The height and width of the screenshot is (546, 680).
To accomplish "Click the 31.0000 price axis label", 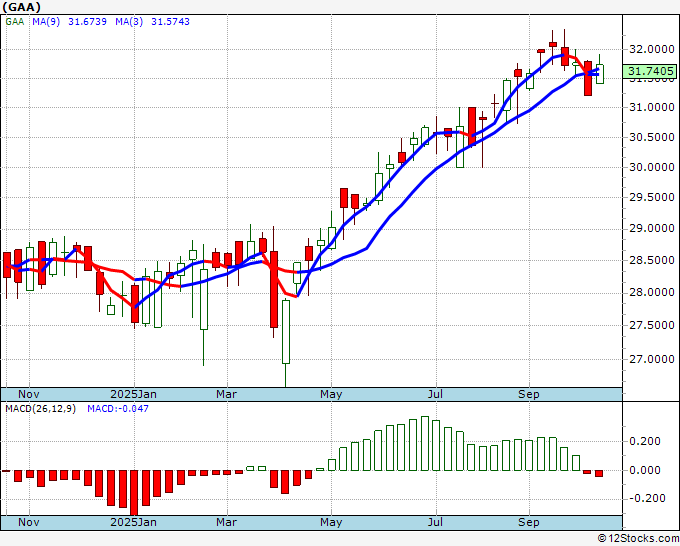I will tap(651, 107).
